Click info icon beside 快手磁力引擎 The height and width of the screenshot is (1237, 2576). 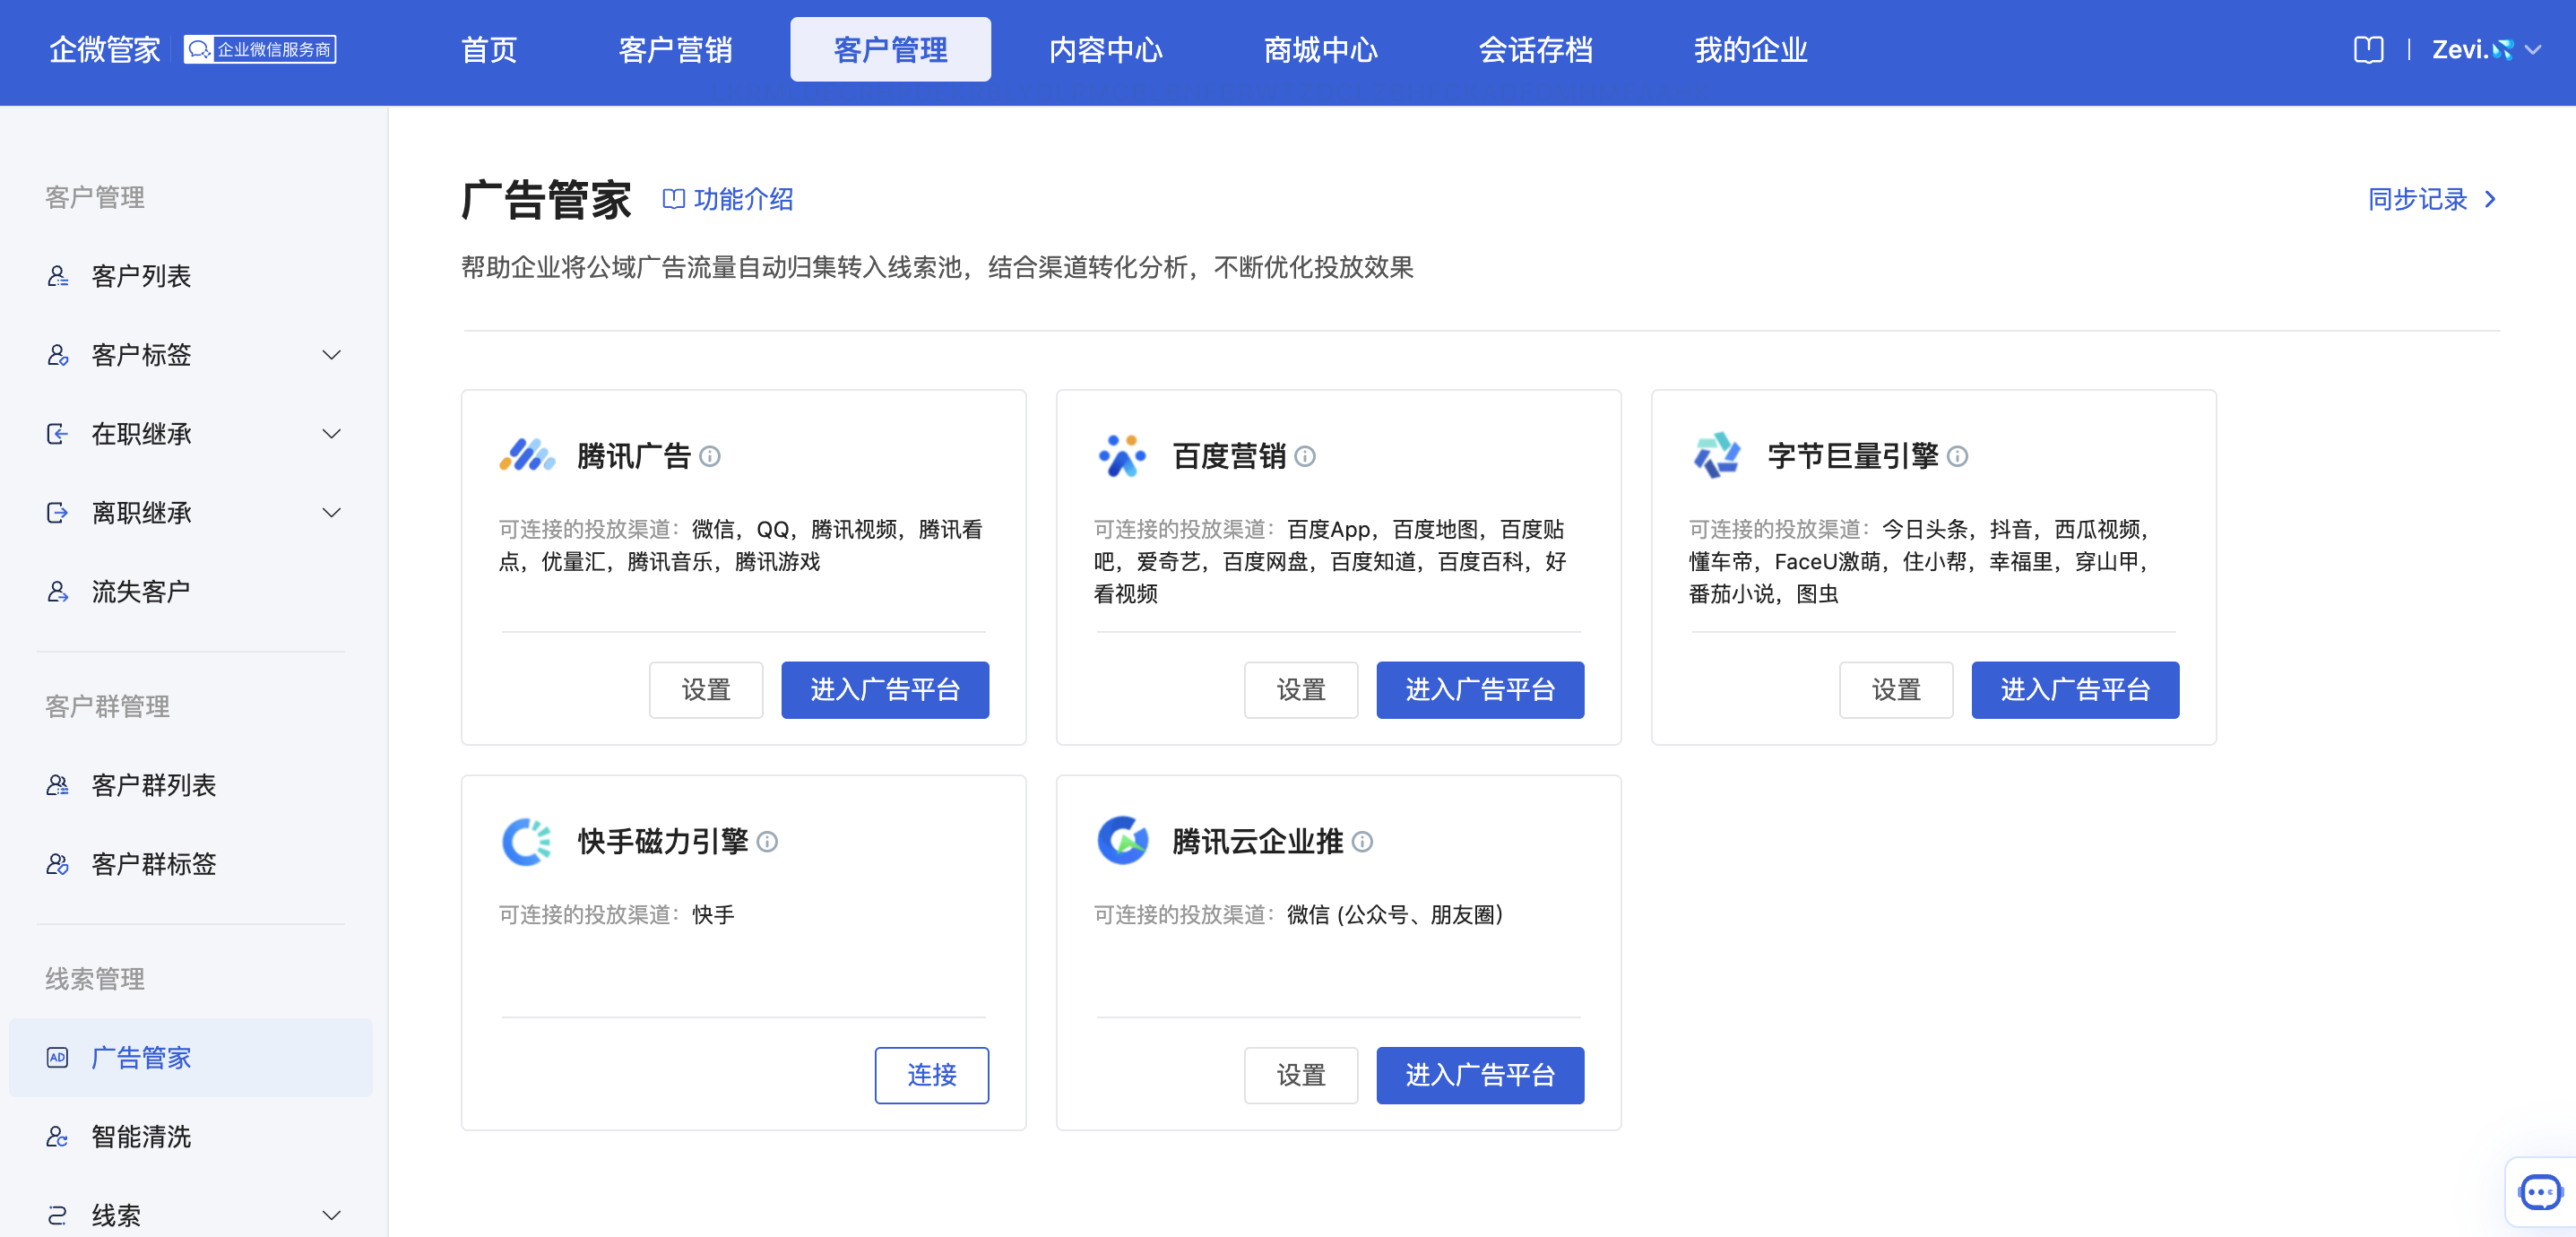click(767, 842)
